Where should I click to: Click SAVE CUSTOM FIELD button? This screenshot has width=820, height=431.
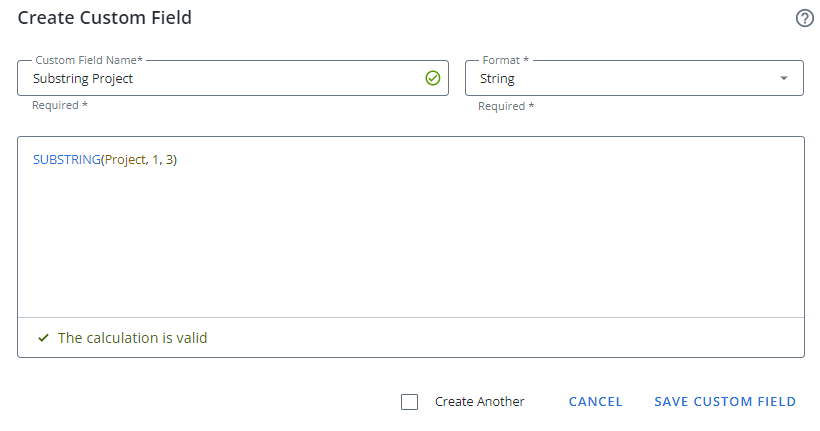click(725, 402)
